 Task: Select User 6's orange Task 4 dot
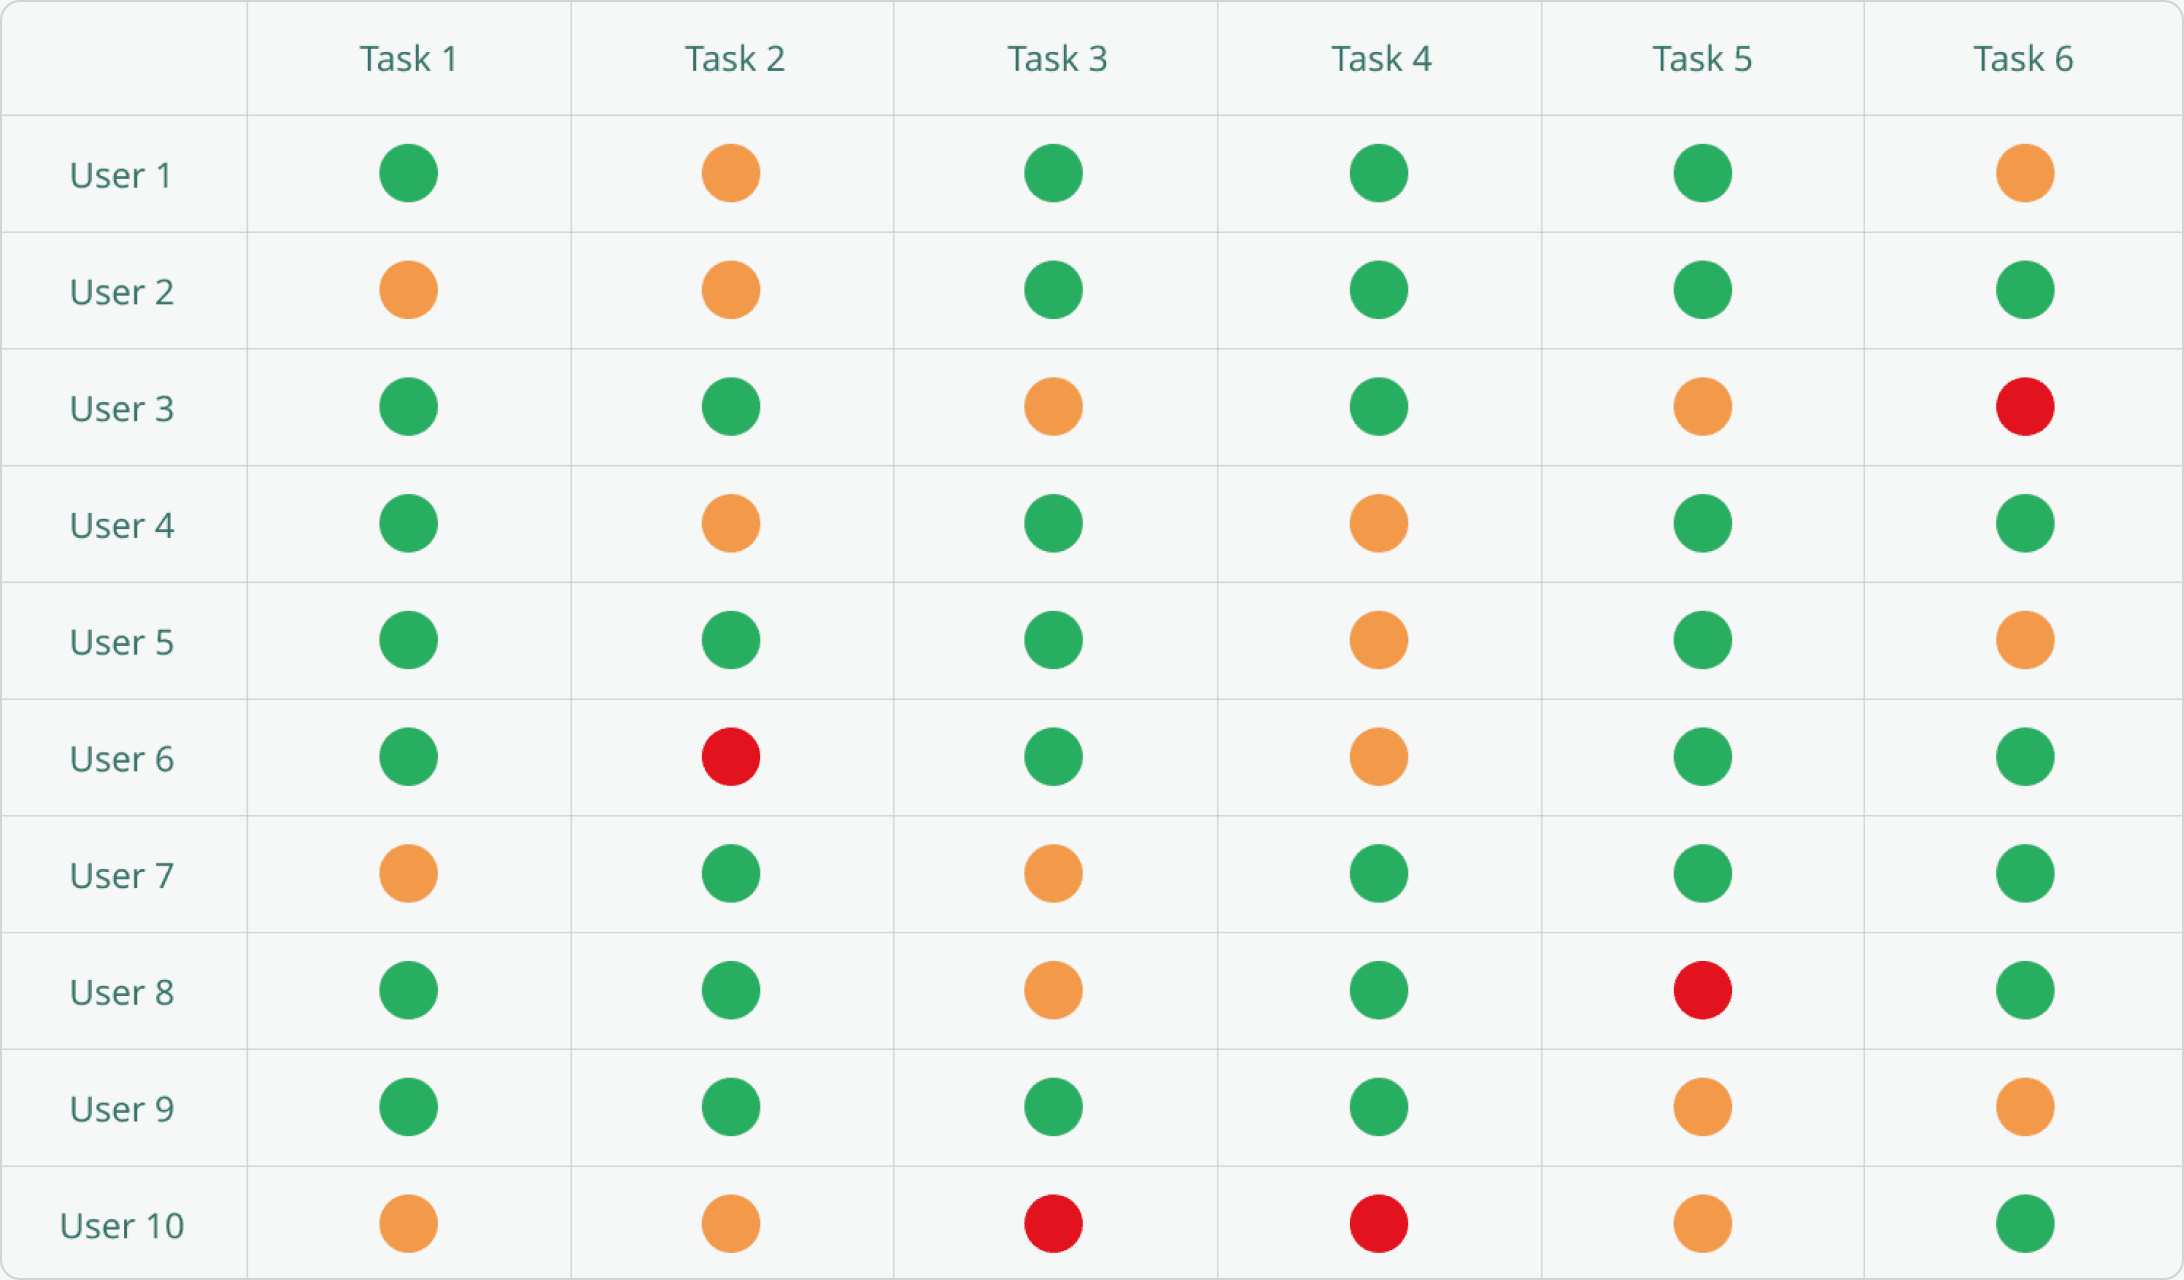coord(1379,757)
